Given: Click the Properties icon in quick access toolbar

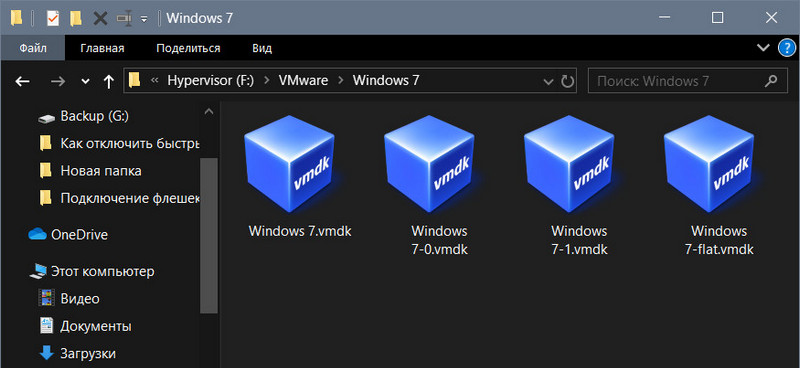Looking at the screenshot, I should [x=53, y=18].
